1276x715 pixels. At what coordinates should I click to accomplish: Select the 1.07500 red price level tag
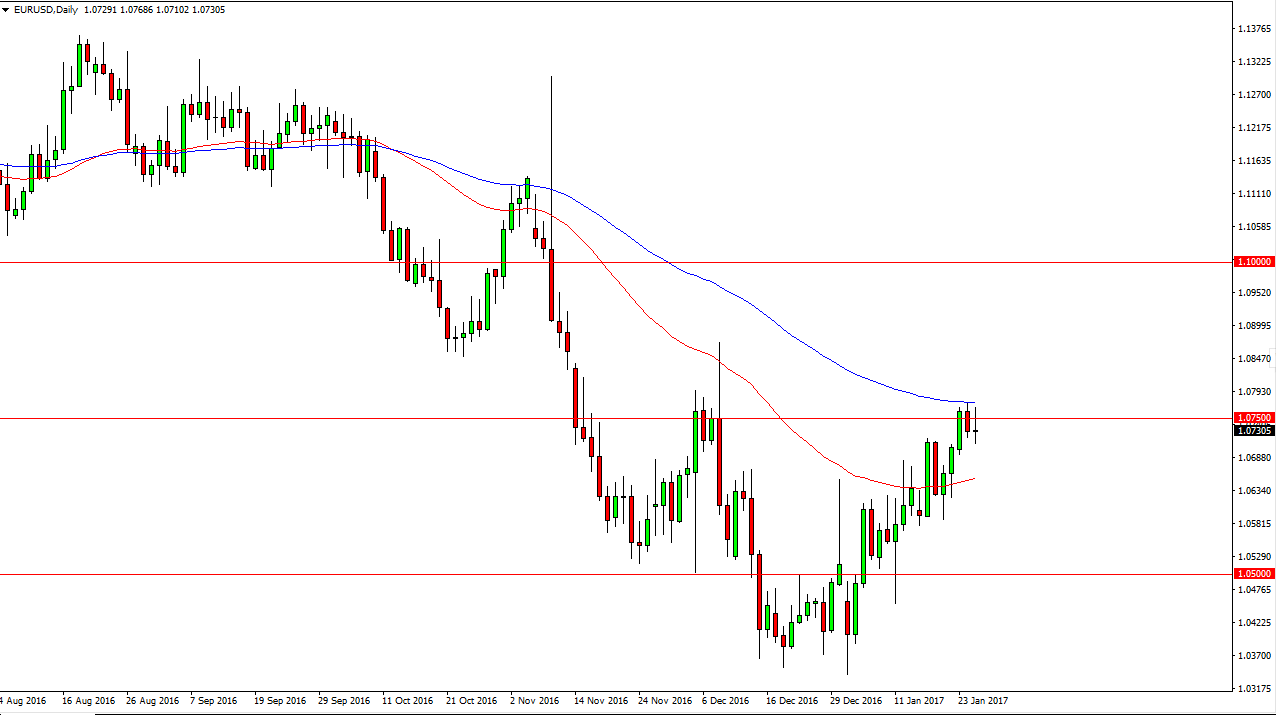point(1255,418)
